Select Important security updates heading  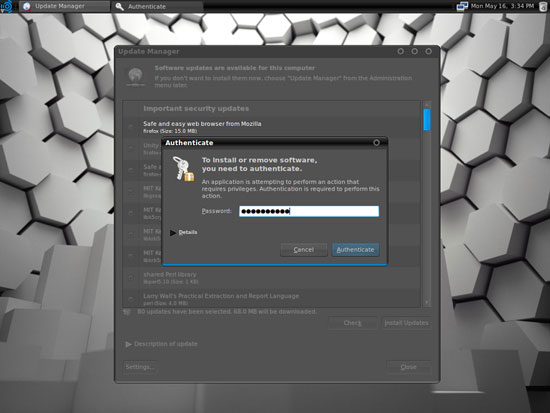click(x=196, y=108)
